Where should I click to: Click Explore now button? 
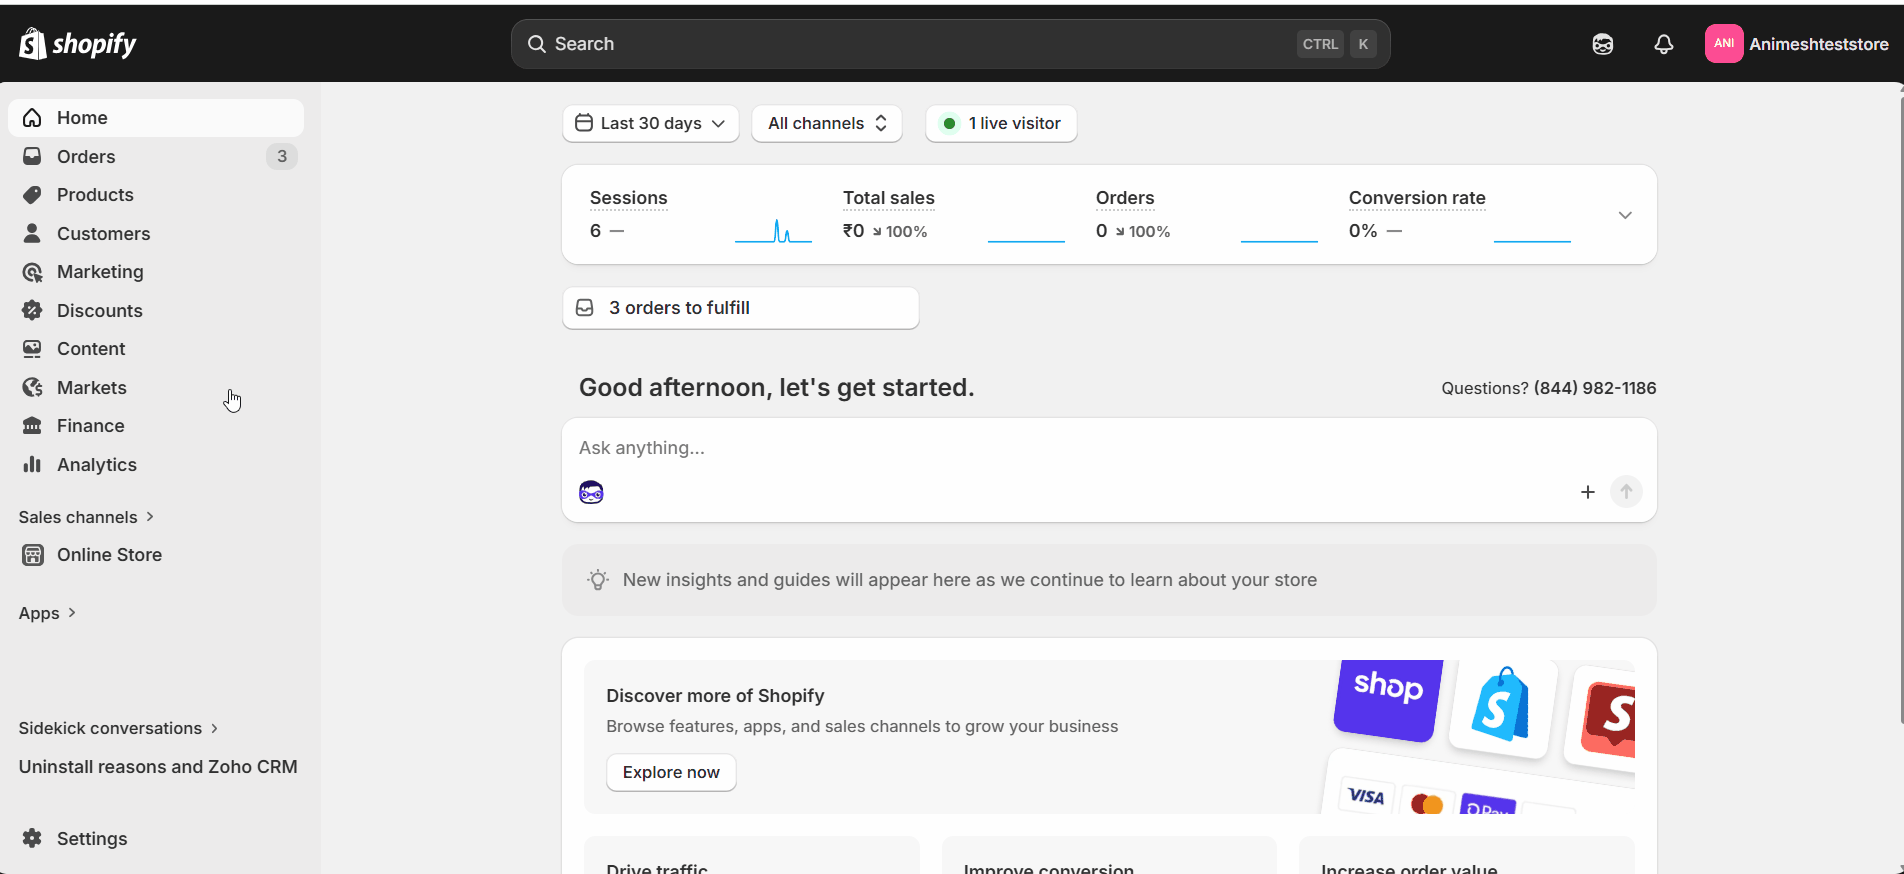[671, 772]
